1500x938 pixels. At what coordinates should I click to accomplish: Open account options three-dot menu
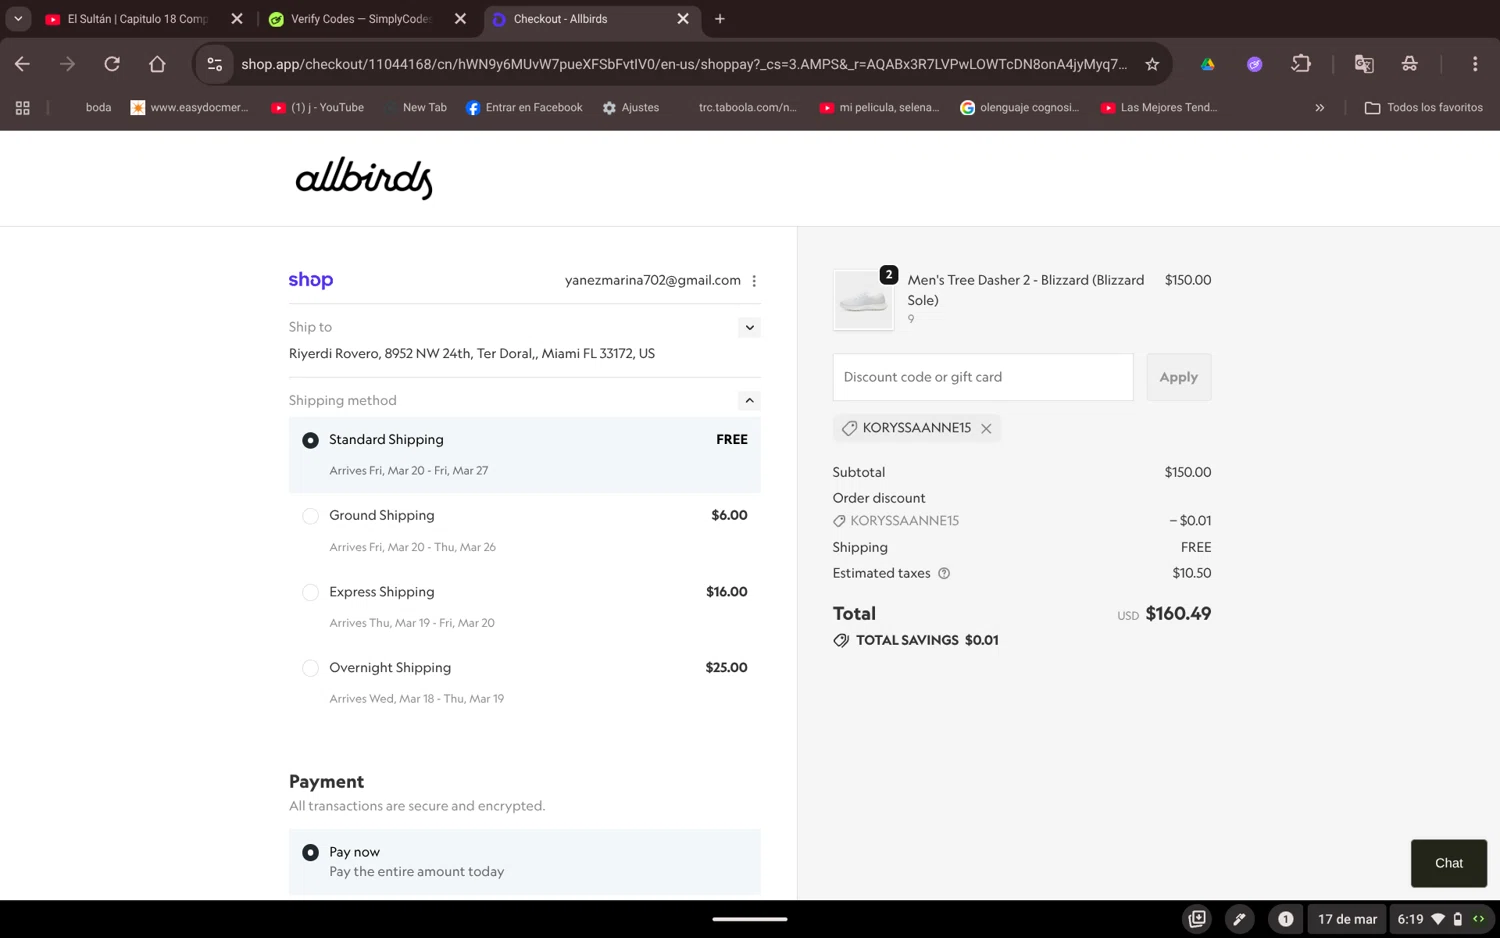pos(754,281)
